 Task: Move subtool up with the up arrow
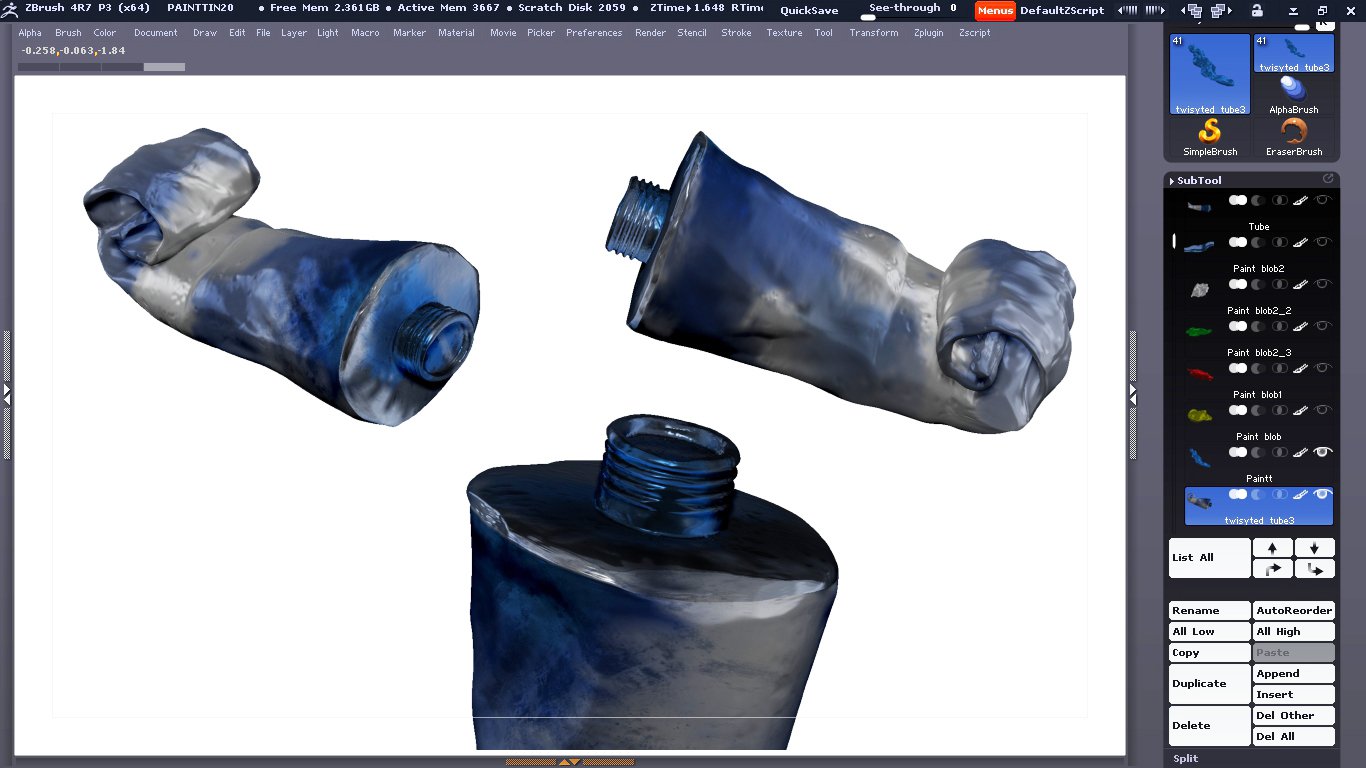point(1272,548)
